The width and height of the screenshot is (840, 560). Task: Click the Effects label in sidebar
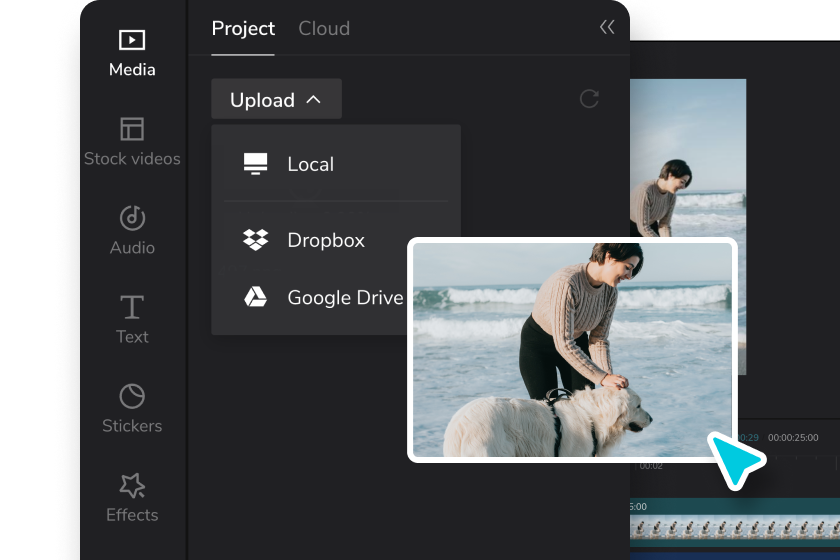[132, 515]
